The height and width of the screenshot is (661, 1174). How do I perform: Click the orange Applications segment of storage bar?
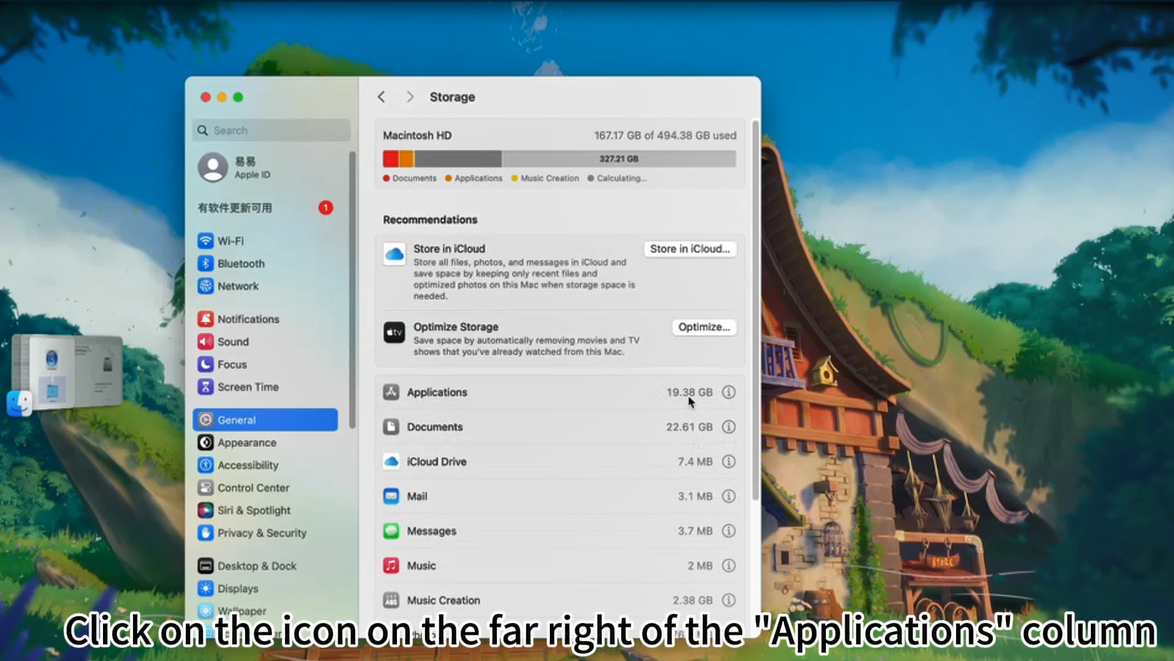406,159
